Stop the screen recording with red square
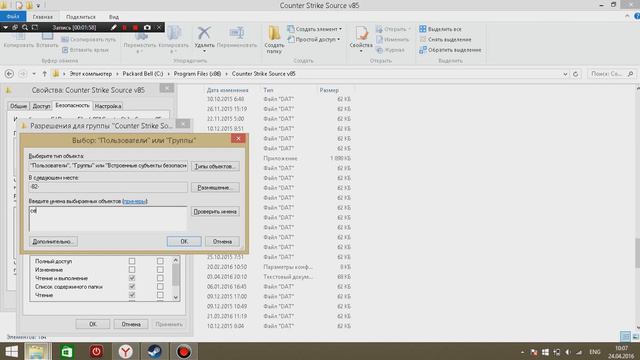 (x=136, y=27)
